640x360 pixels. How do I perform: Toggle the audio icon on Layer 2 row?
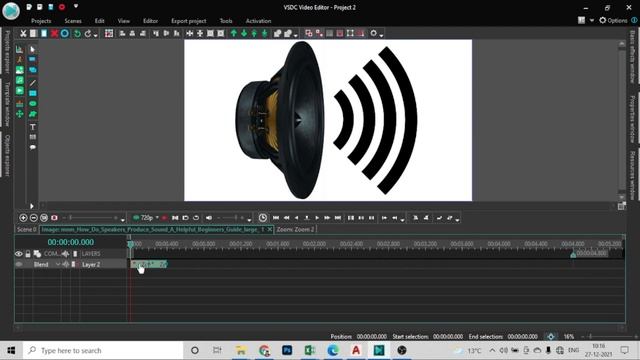tap(65, 264)
